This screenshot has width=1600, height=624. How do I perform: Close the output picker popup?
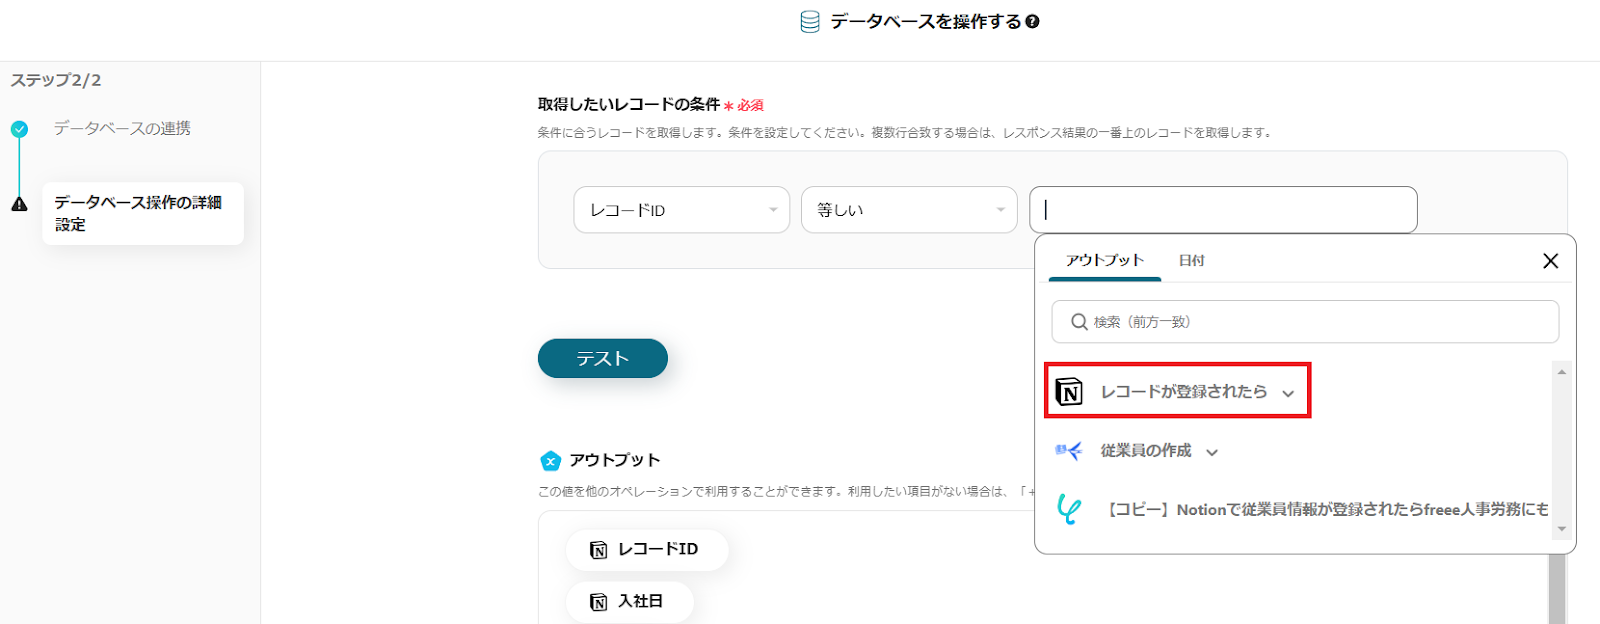[x=1550, y=261]
